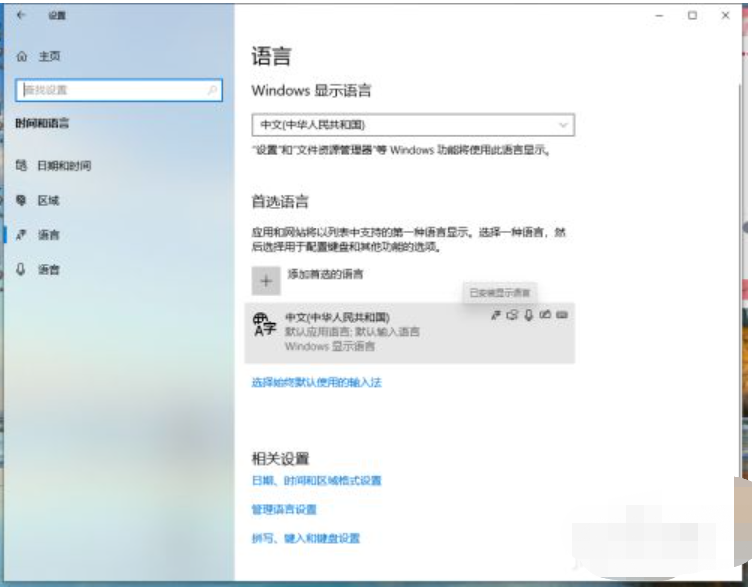Select 语言 in the sidebar

[38, 235]
